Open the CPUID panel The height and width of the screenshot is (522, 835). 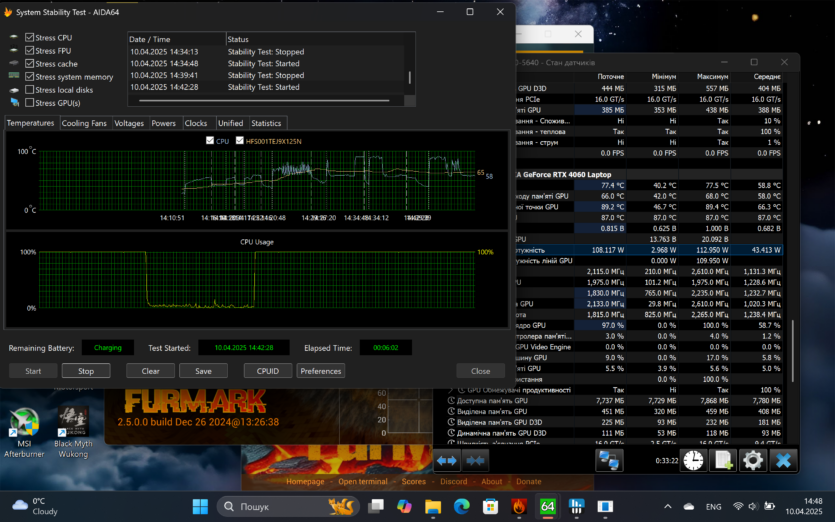point(268,371)
